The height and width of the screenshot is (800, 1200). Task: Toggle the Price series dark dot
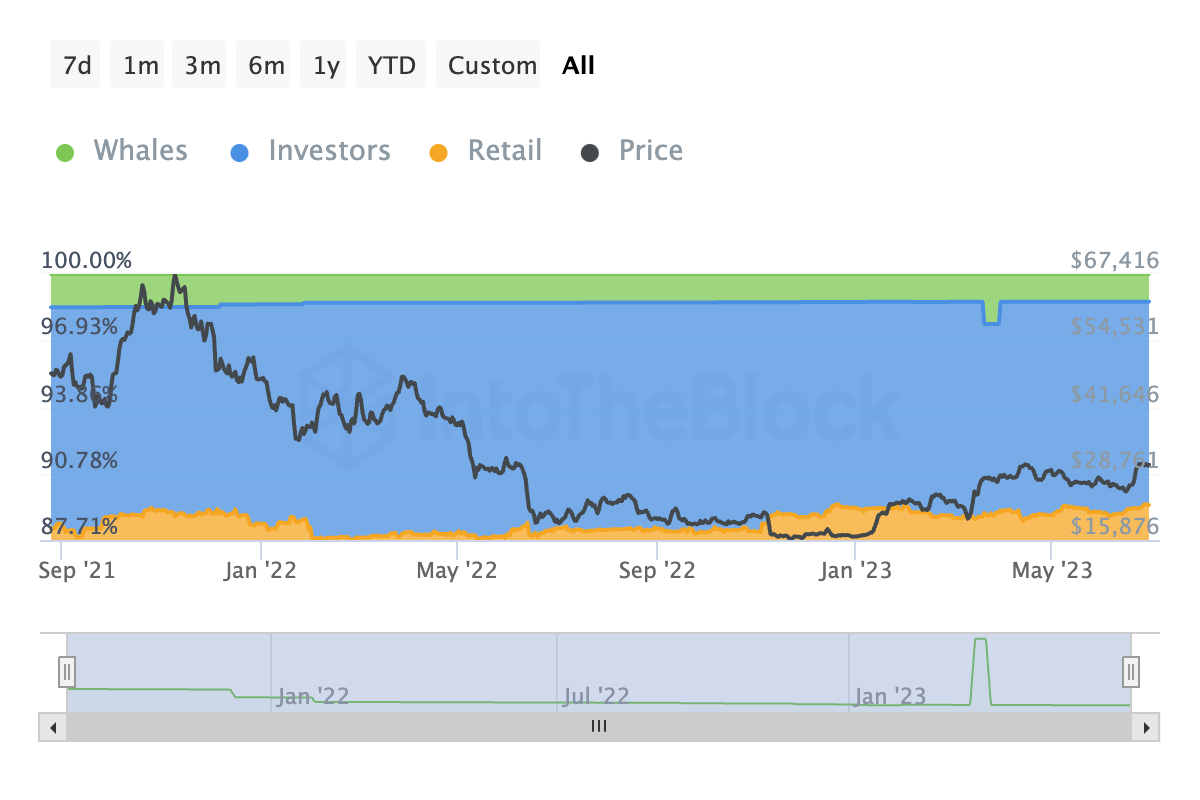591,152
